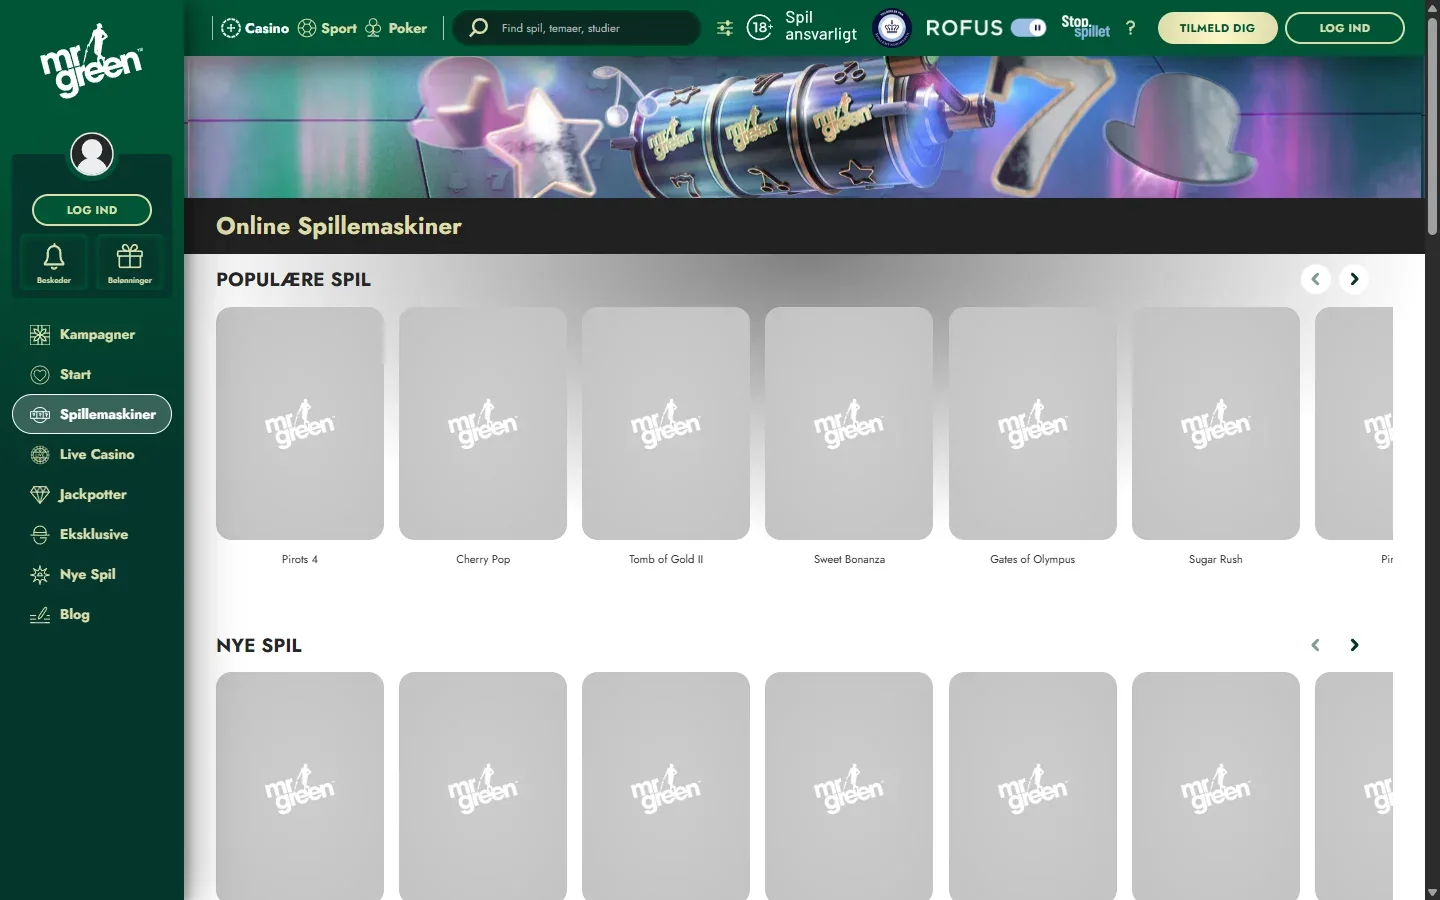
Task: Click LOG IND in the top bar
Action: 1345,28
